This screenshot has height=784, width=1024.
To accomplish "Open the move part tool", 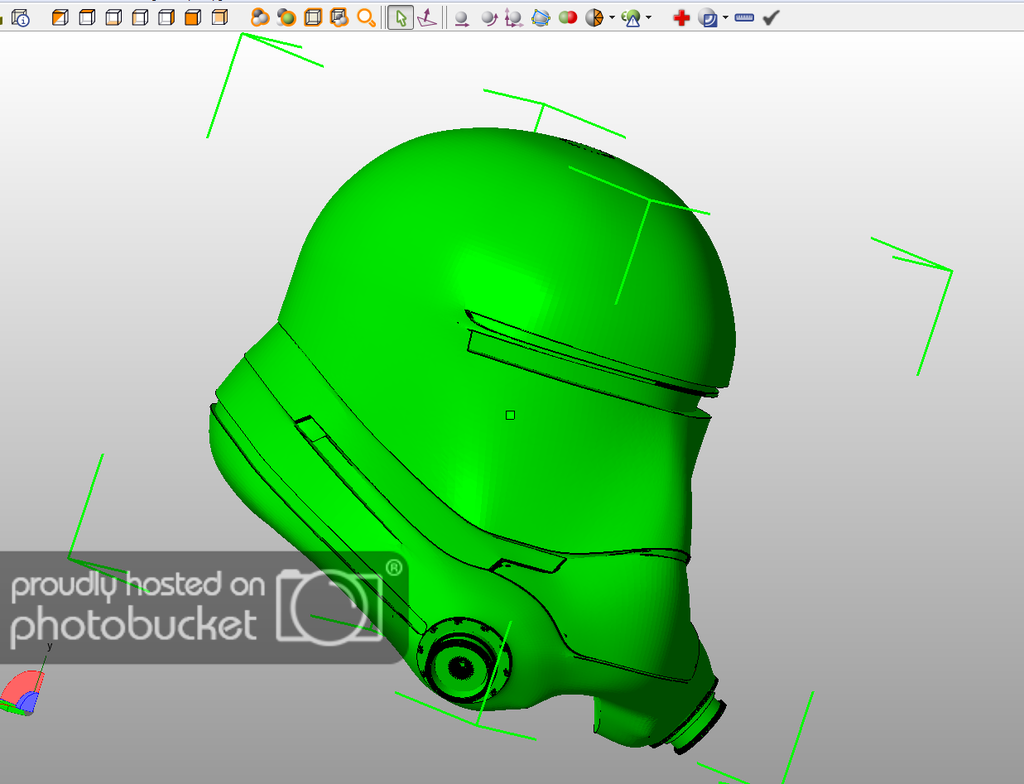I will (462, 19).
